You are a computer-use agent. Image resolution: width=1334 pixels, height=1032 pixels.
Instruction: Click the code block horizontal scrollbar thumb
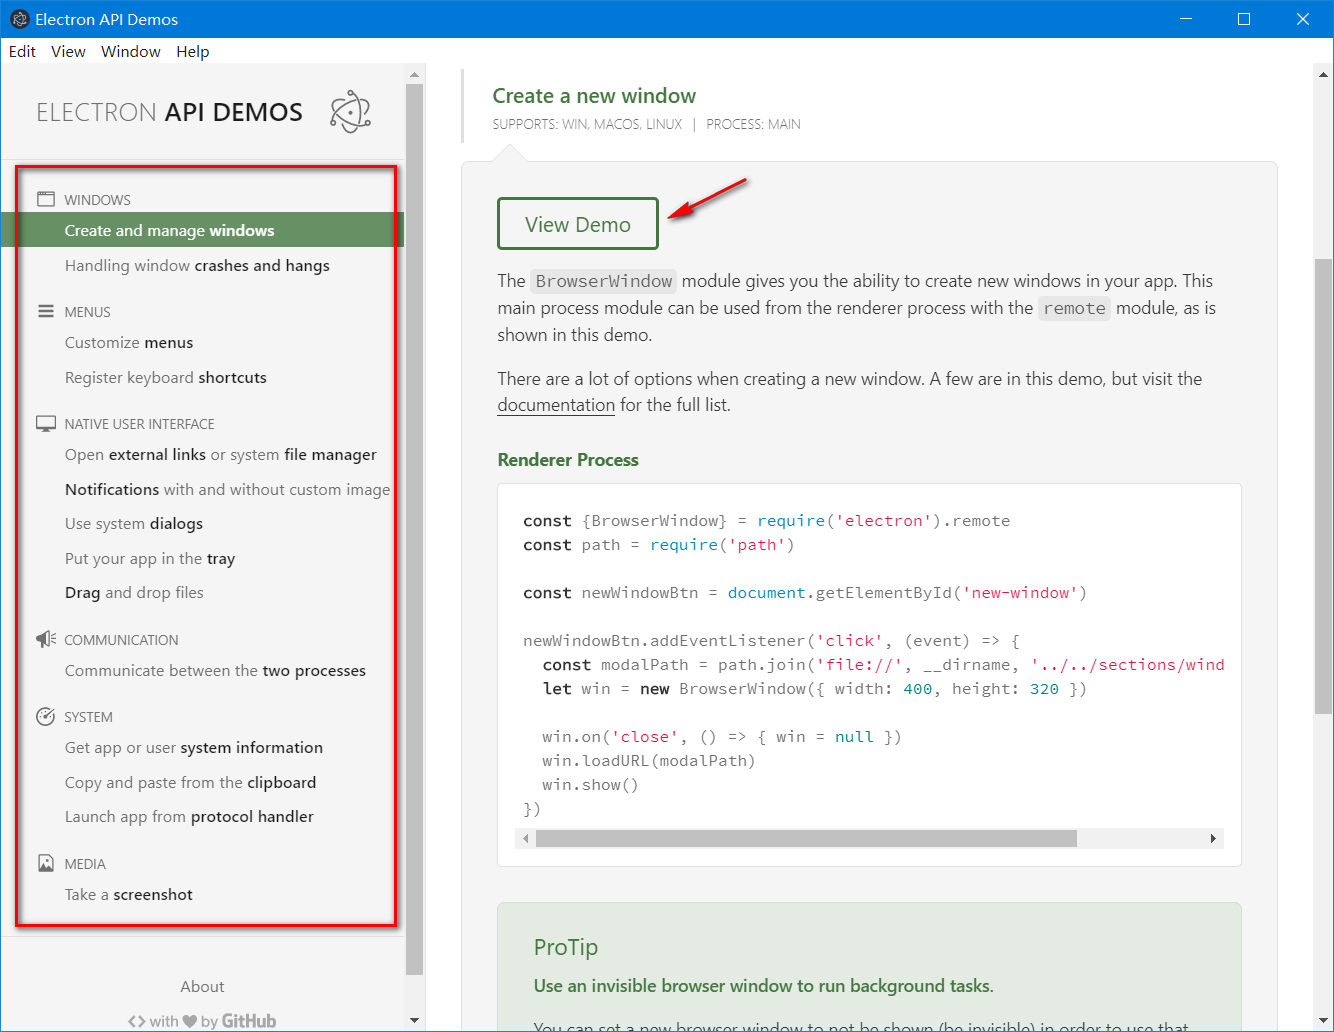click(x=806, y=838)
